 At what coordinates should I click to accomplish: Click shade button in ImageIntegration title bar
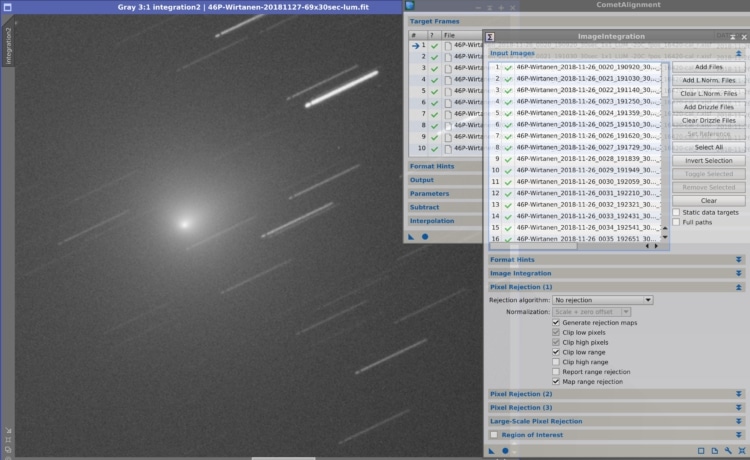click(x=732, y=37)
